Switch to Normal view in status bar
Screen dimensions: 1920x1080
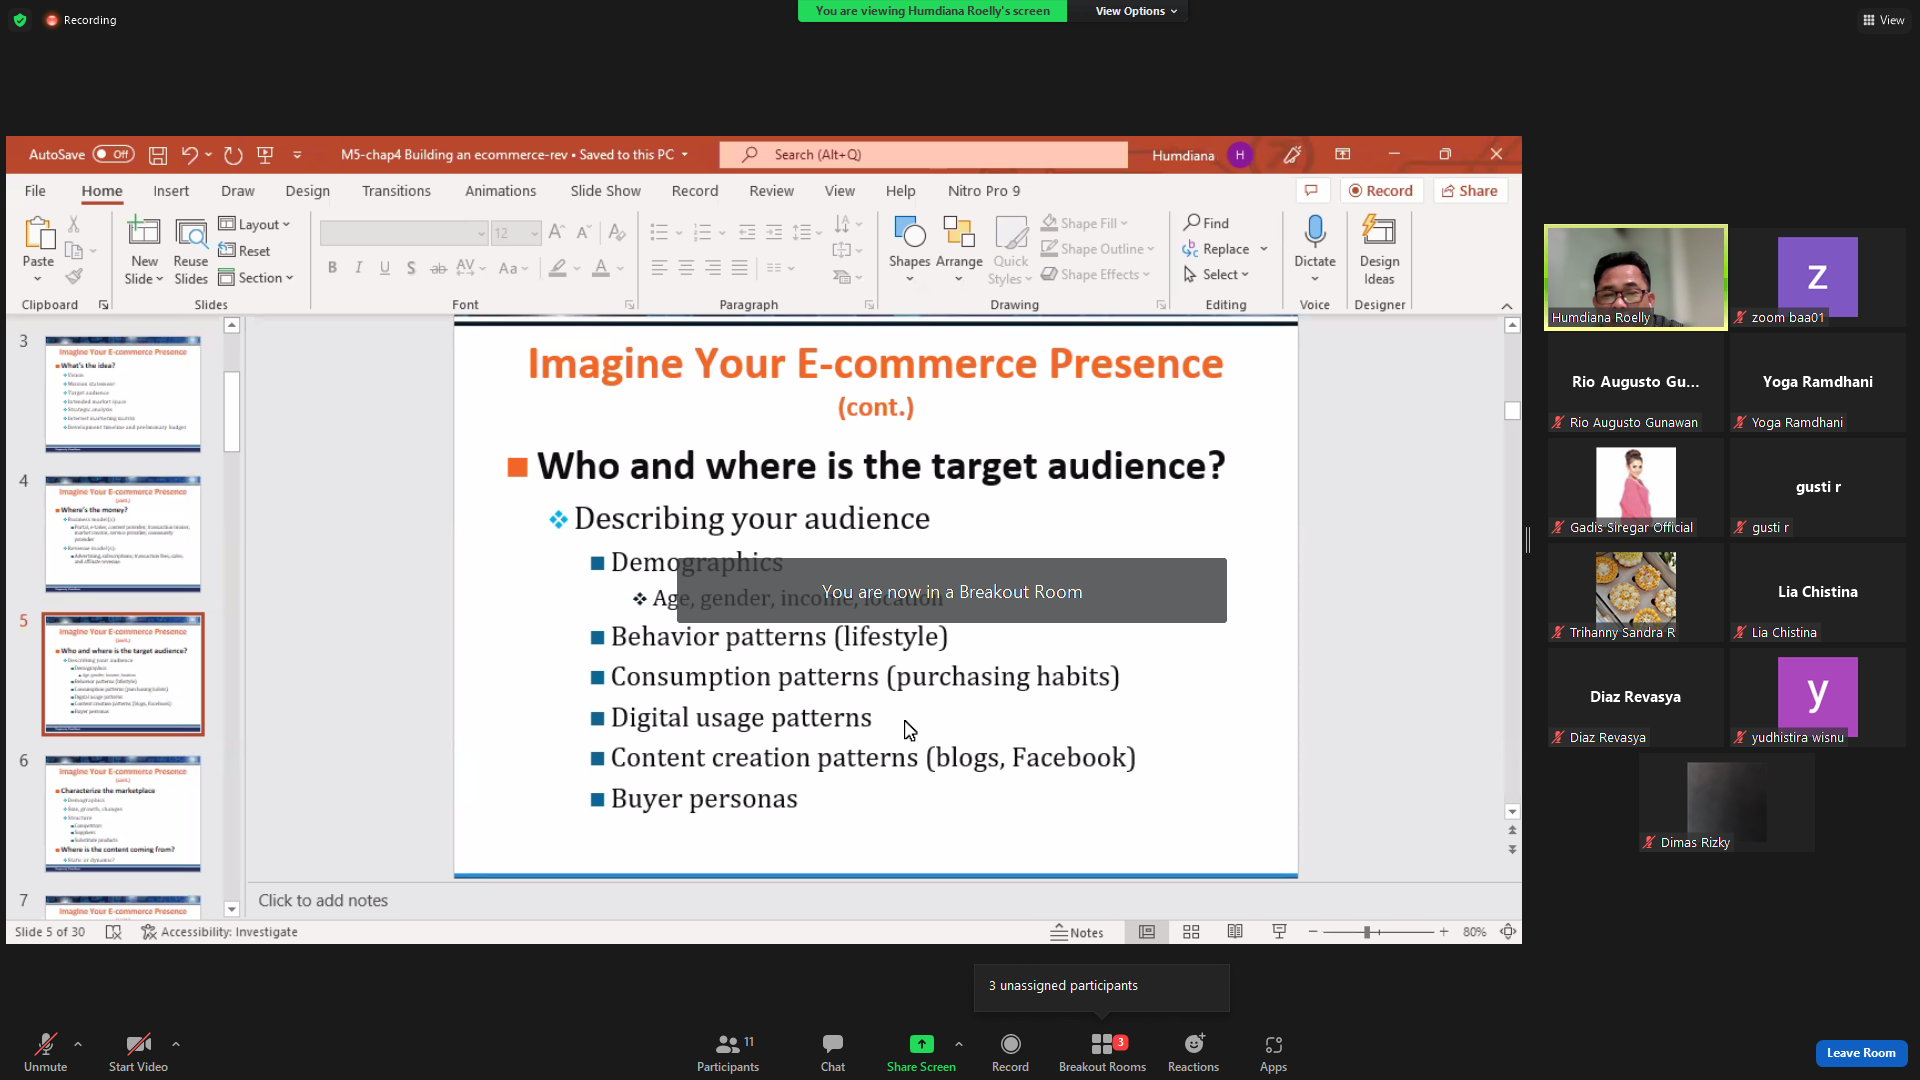point(1147,932)
